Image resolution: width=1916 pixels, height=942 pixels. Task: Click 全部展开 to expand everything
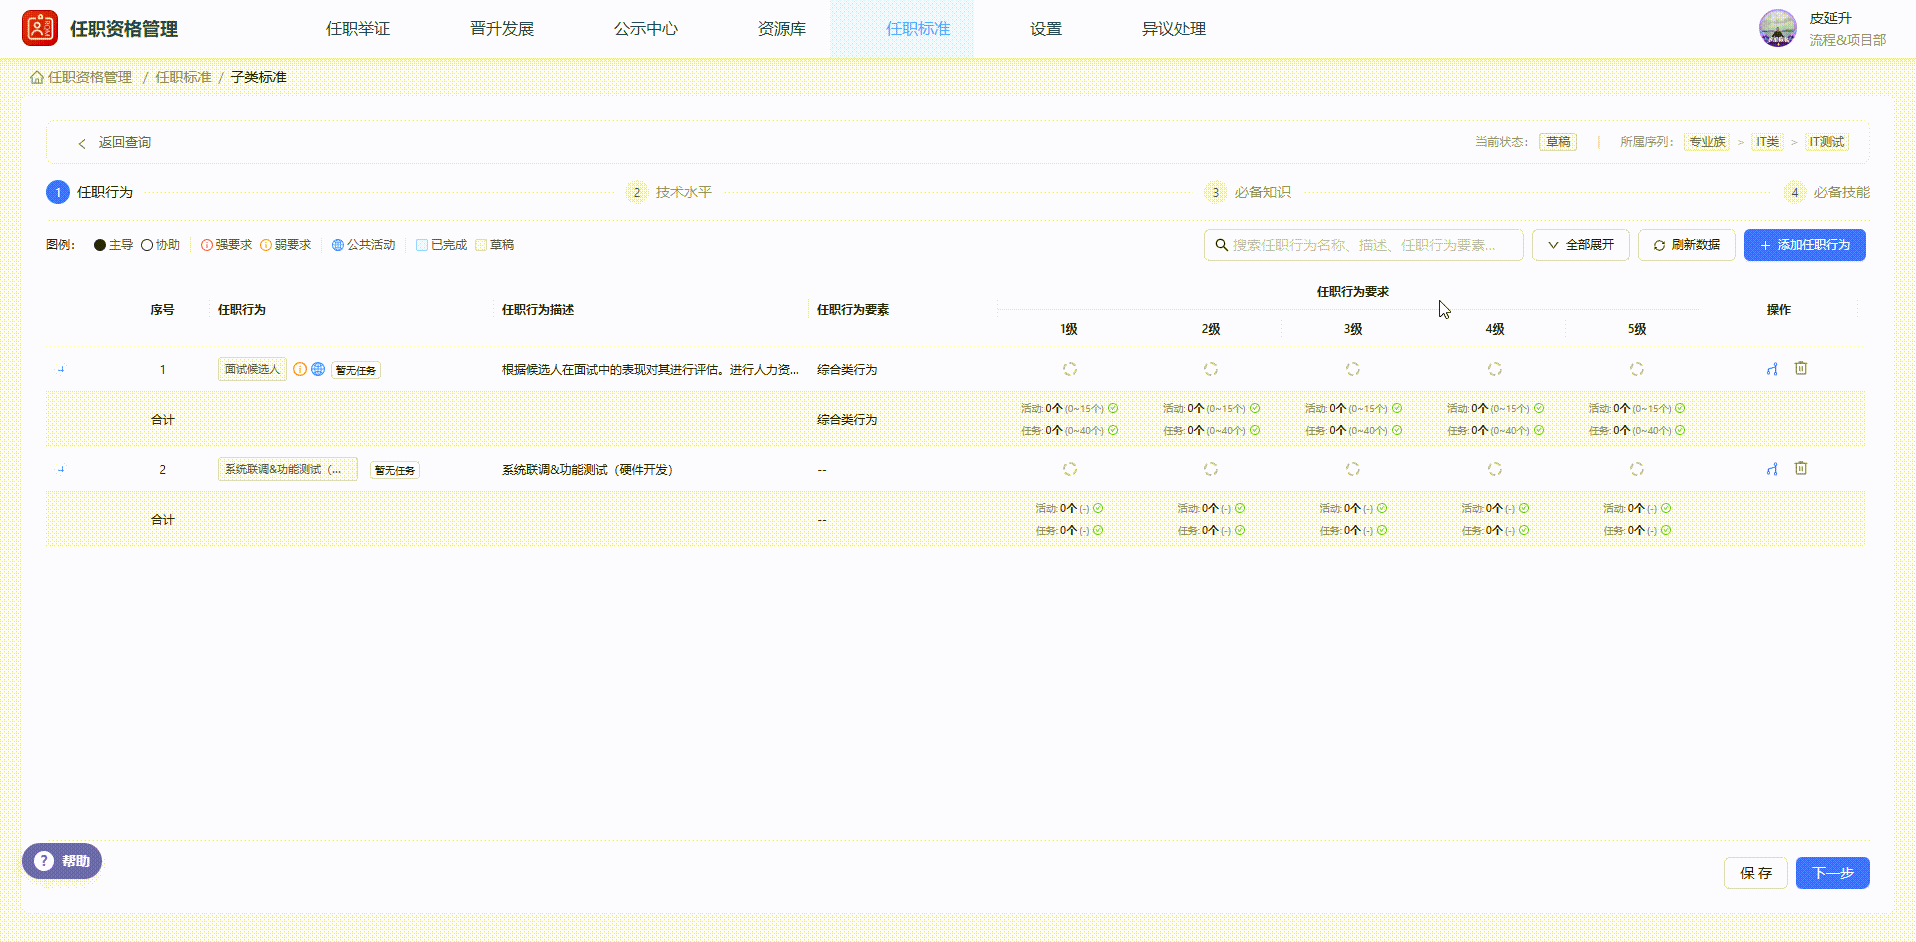pos(1580,245)
